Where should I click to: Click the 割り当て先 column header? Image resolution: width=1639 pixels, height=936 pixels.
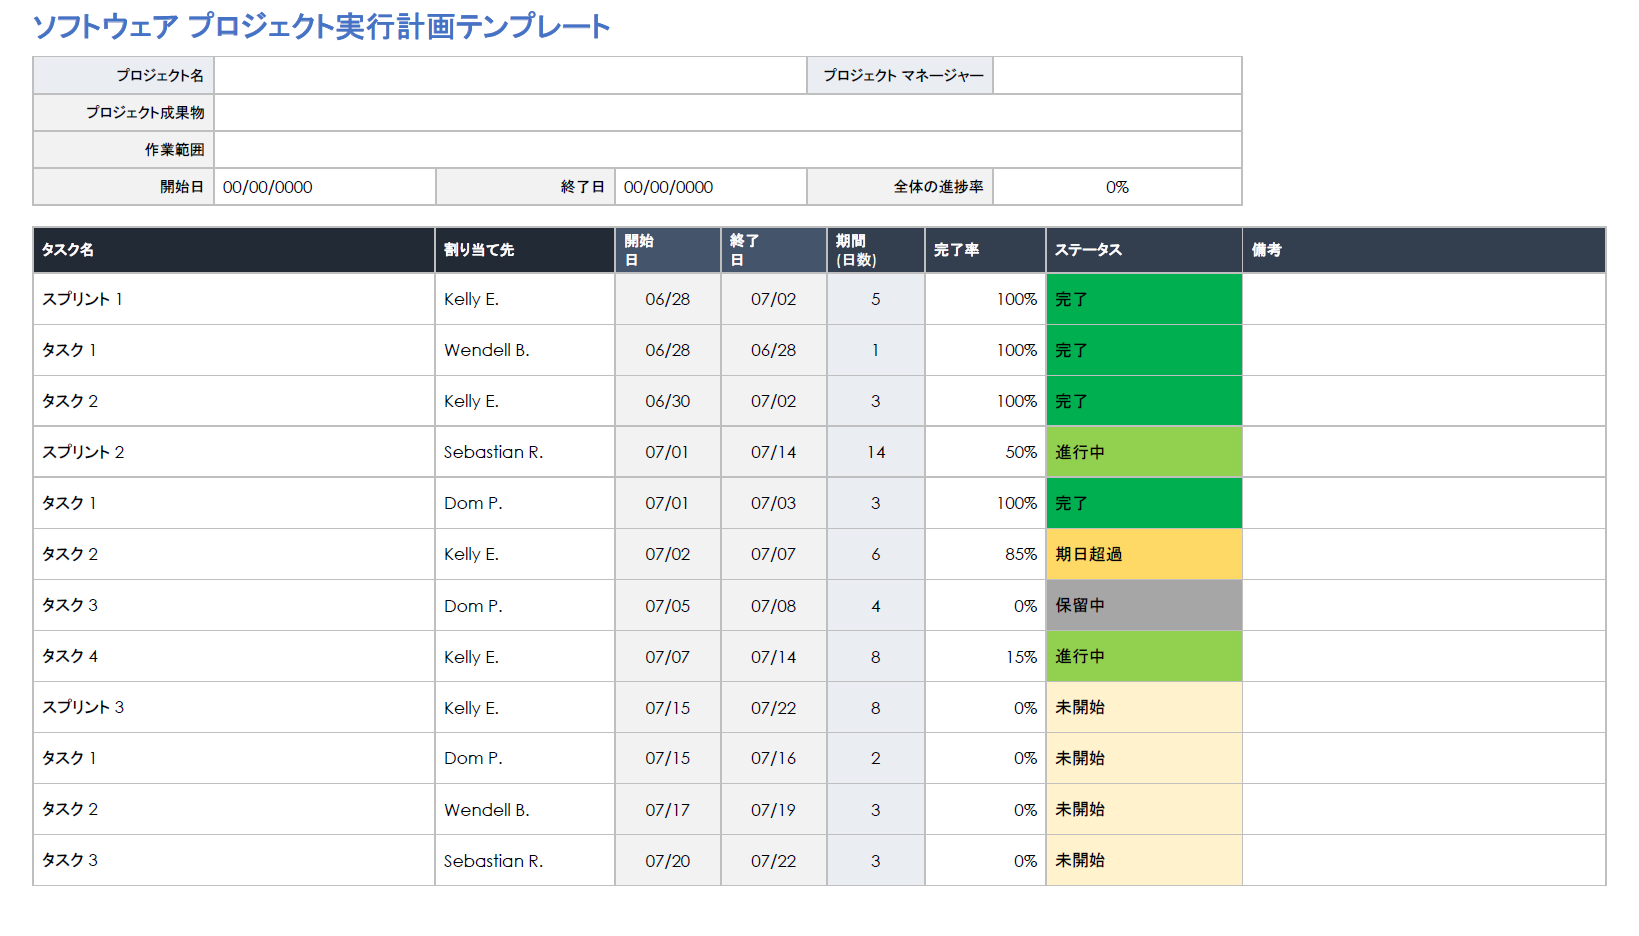click(525, 250)
